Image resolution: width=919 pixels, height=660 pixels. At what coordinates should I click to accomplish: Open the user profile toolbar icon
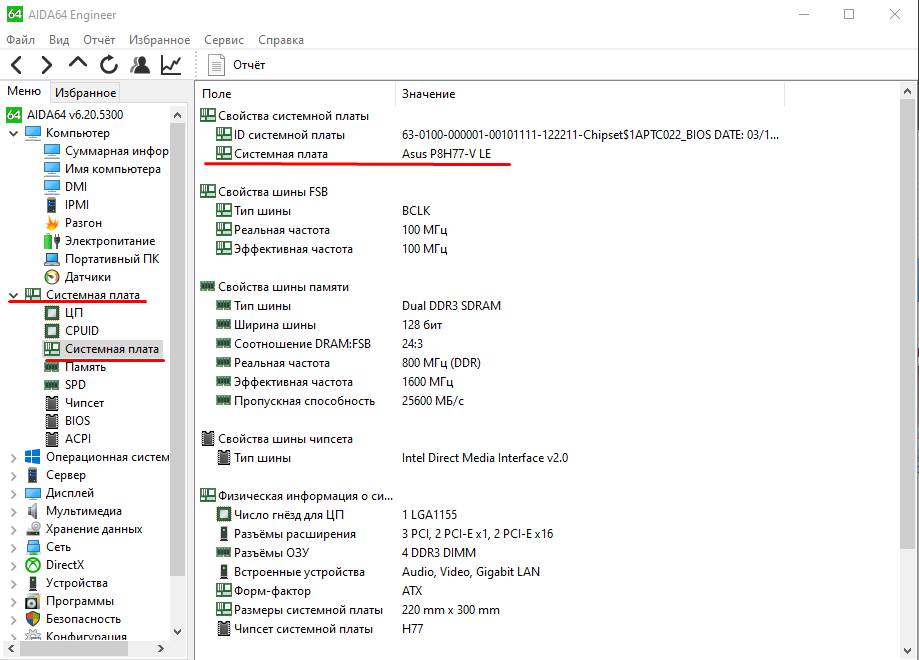tap(139, 64)
